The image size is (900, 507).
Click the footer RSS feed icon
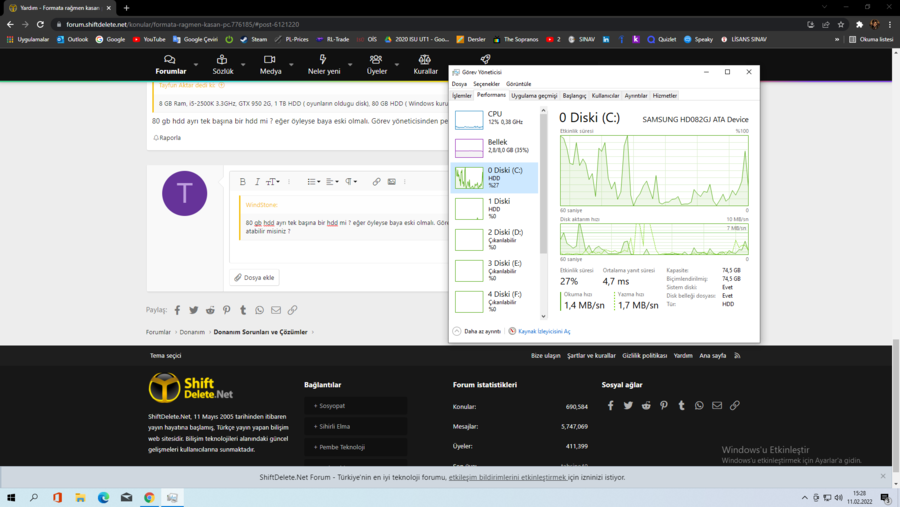tap(737, 355)
